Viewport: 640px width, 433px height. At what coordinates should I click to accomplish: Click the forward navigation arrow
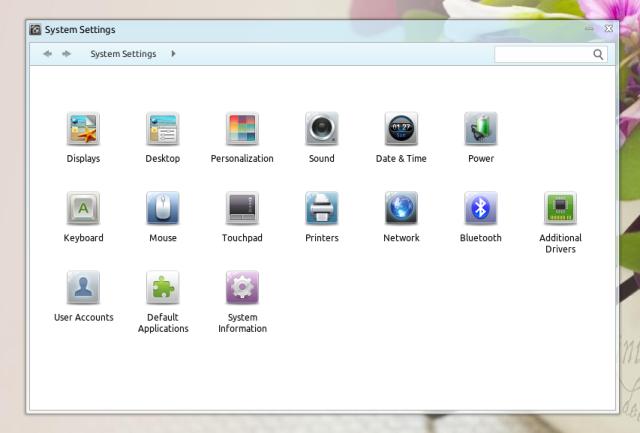(x=66, y=54)
